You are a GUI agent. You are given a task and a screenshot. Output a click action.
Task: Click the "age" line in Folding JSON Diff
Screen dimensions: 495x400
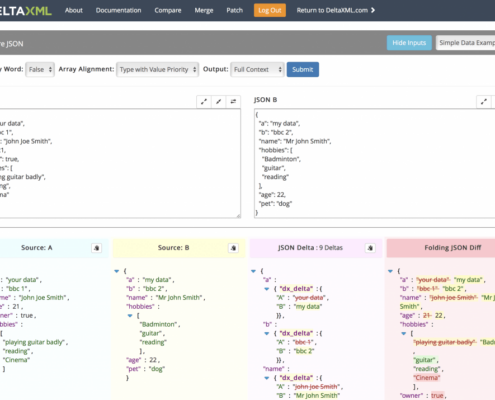tap(422, 315)
